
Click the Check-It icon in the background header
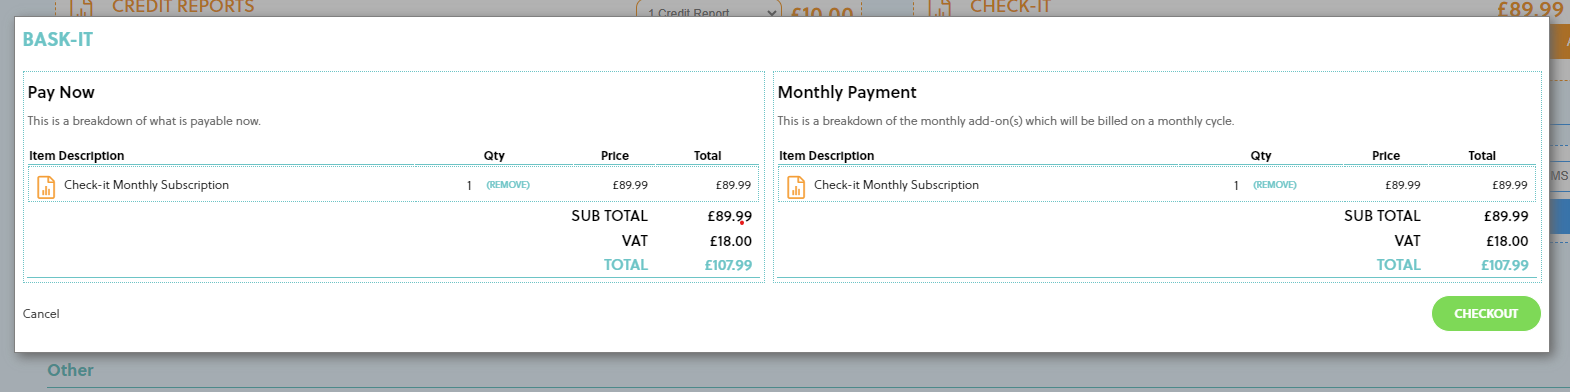940,7
